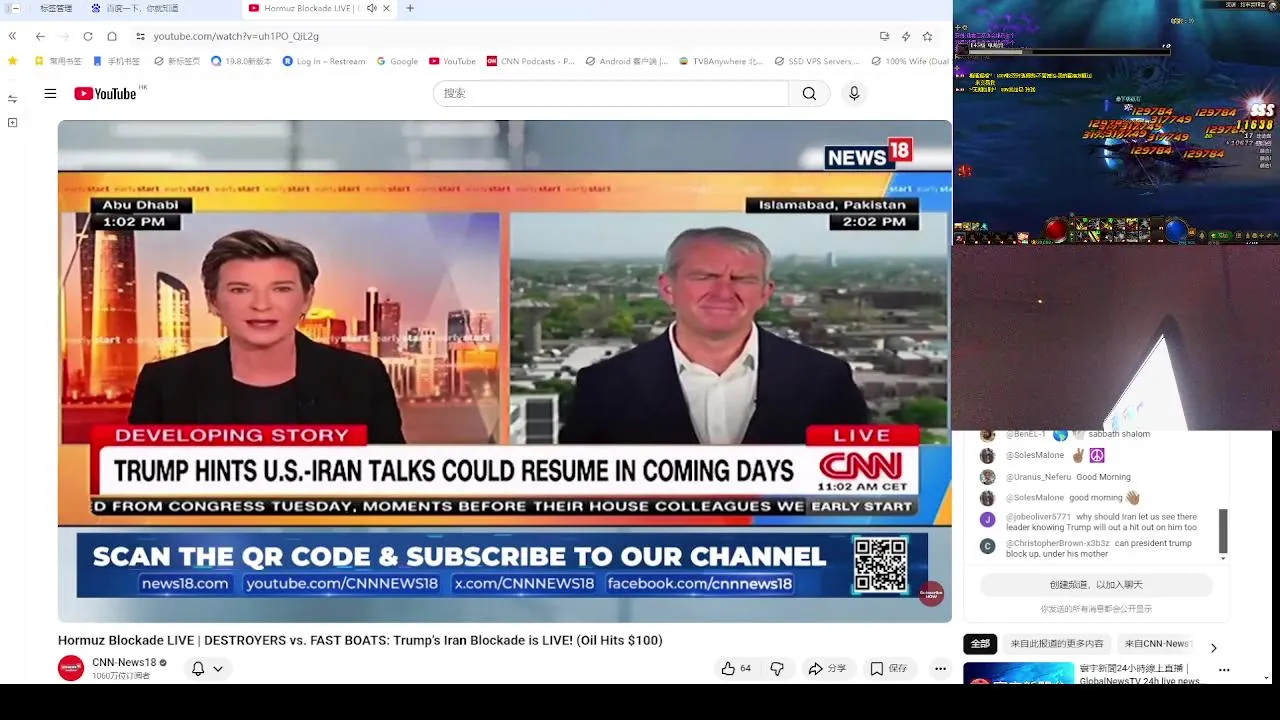The image size is (1280, 720).
Task: Select the 来自此报道的更多内容 chip
Action: point(1057,644)
